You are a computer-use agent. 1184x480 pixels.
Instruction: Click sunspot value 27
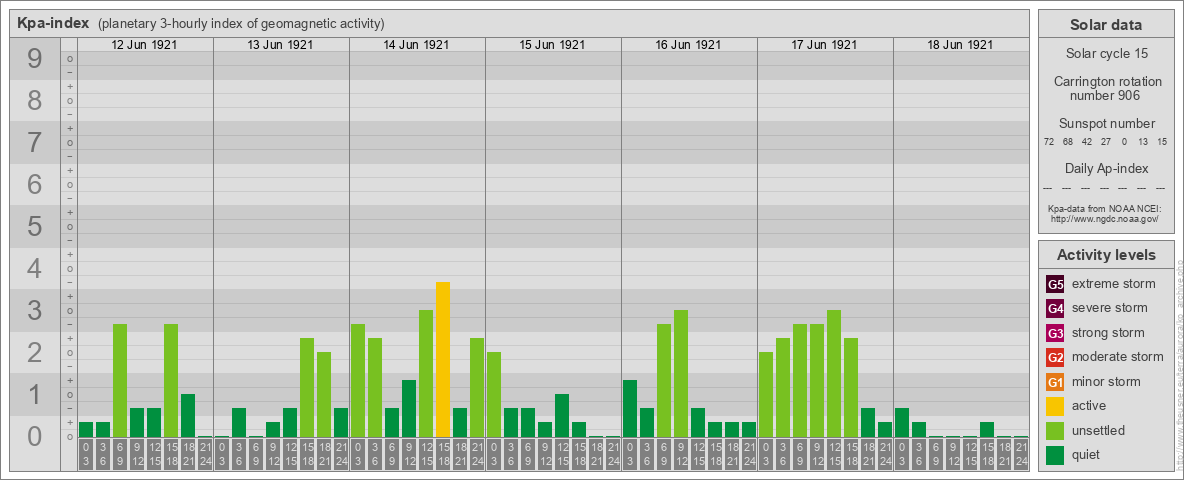point(1105,141)
